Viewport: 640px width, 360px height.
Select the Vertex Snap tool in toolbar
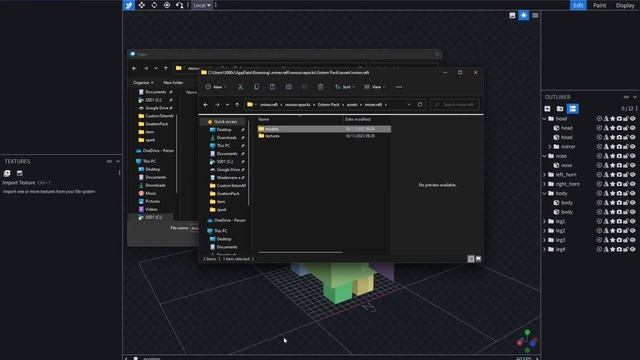click(179, 5)
